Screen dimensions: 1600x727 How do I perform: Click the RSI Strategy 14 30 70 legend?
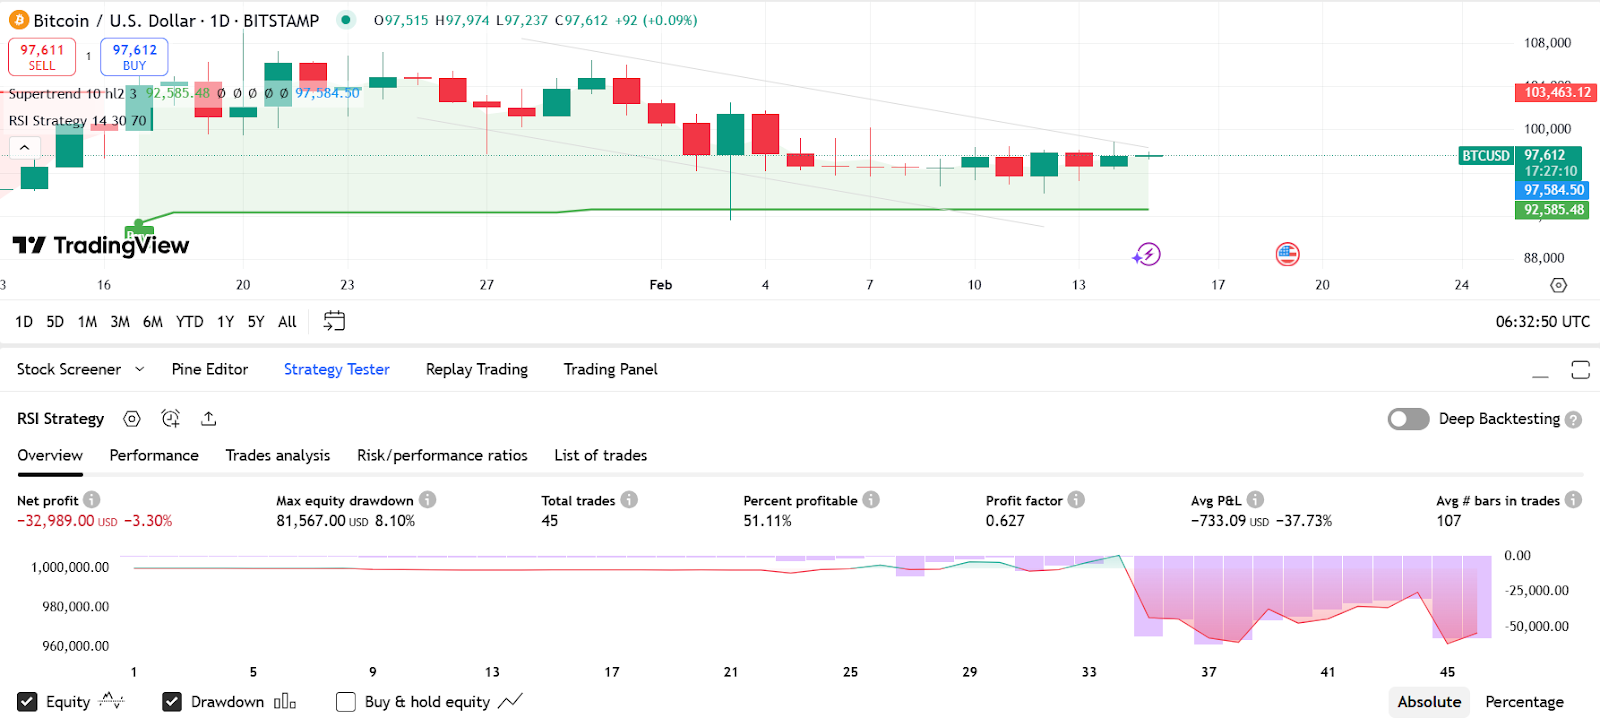[77, 120]
